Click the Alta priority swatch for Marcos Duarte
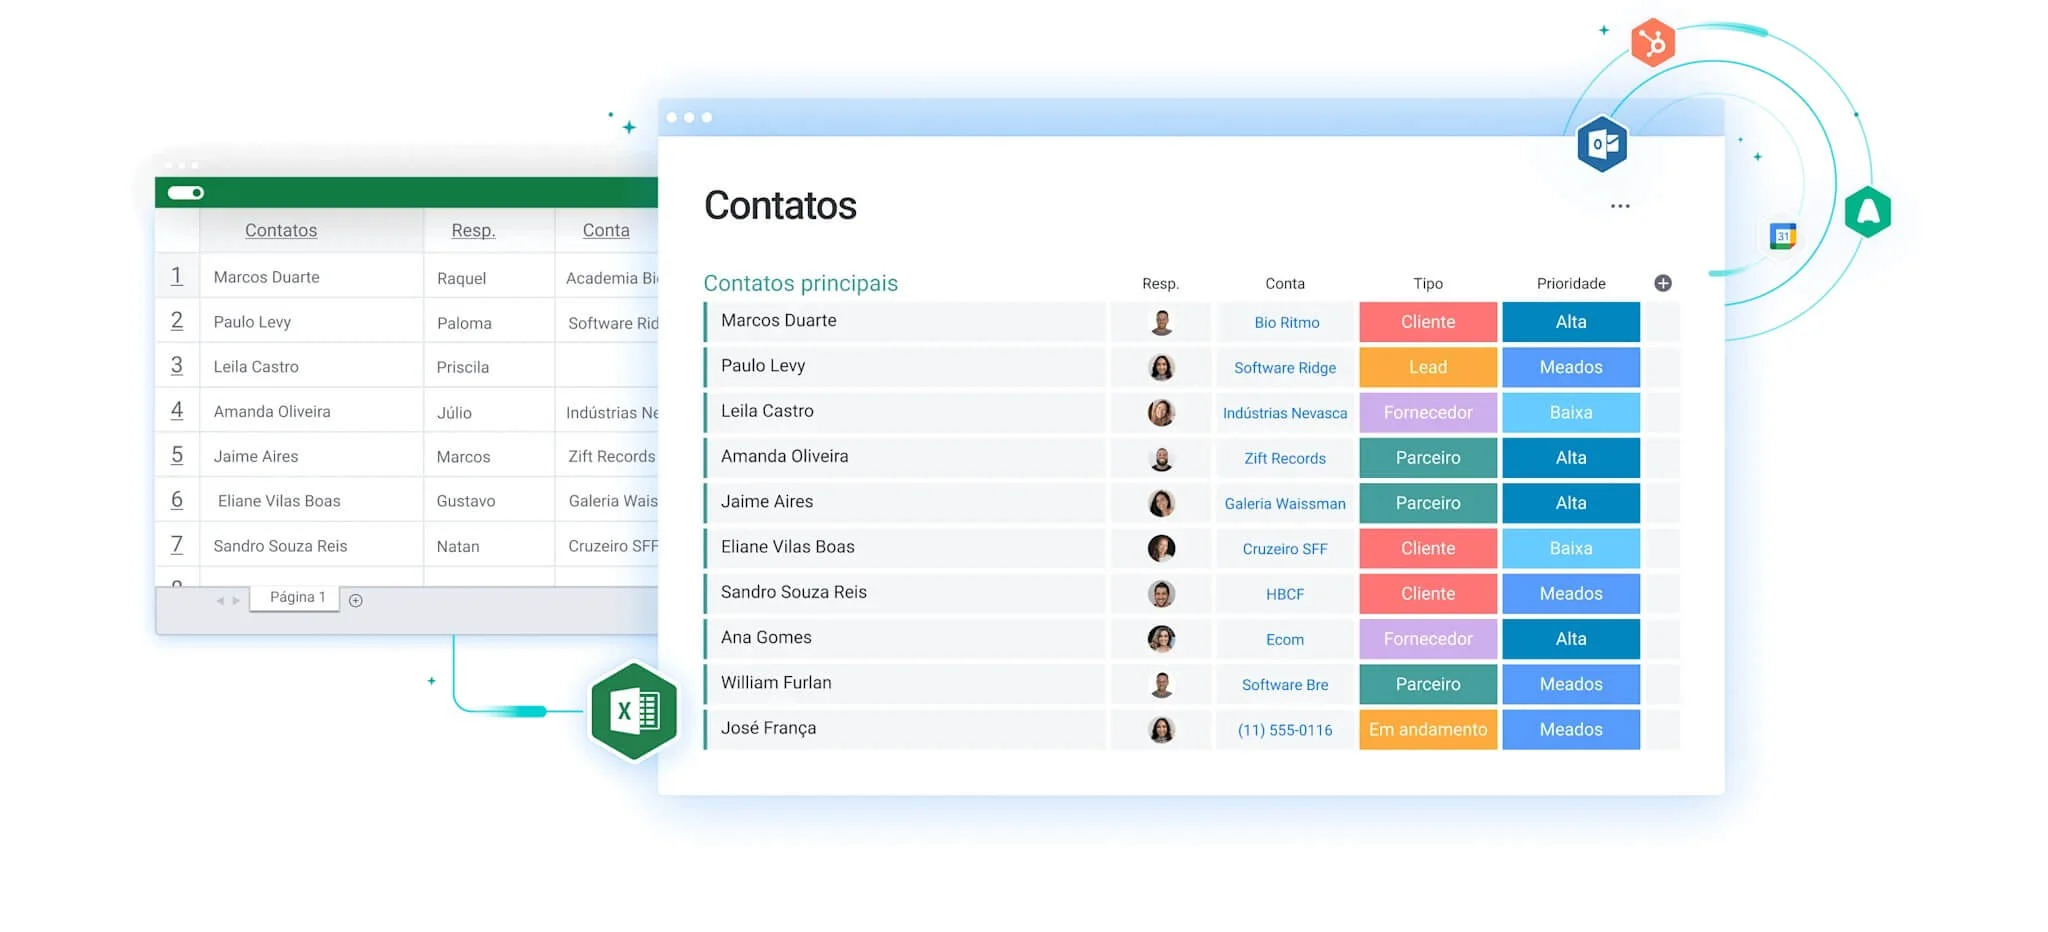2048x932 pixels. (1570, 322)
